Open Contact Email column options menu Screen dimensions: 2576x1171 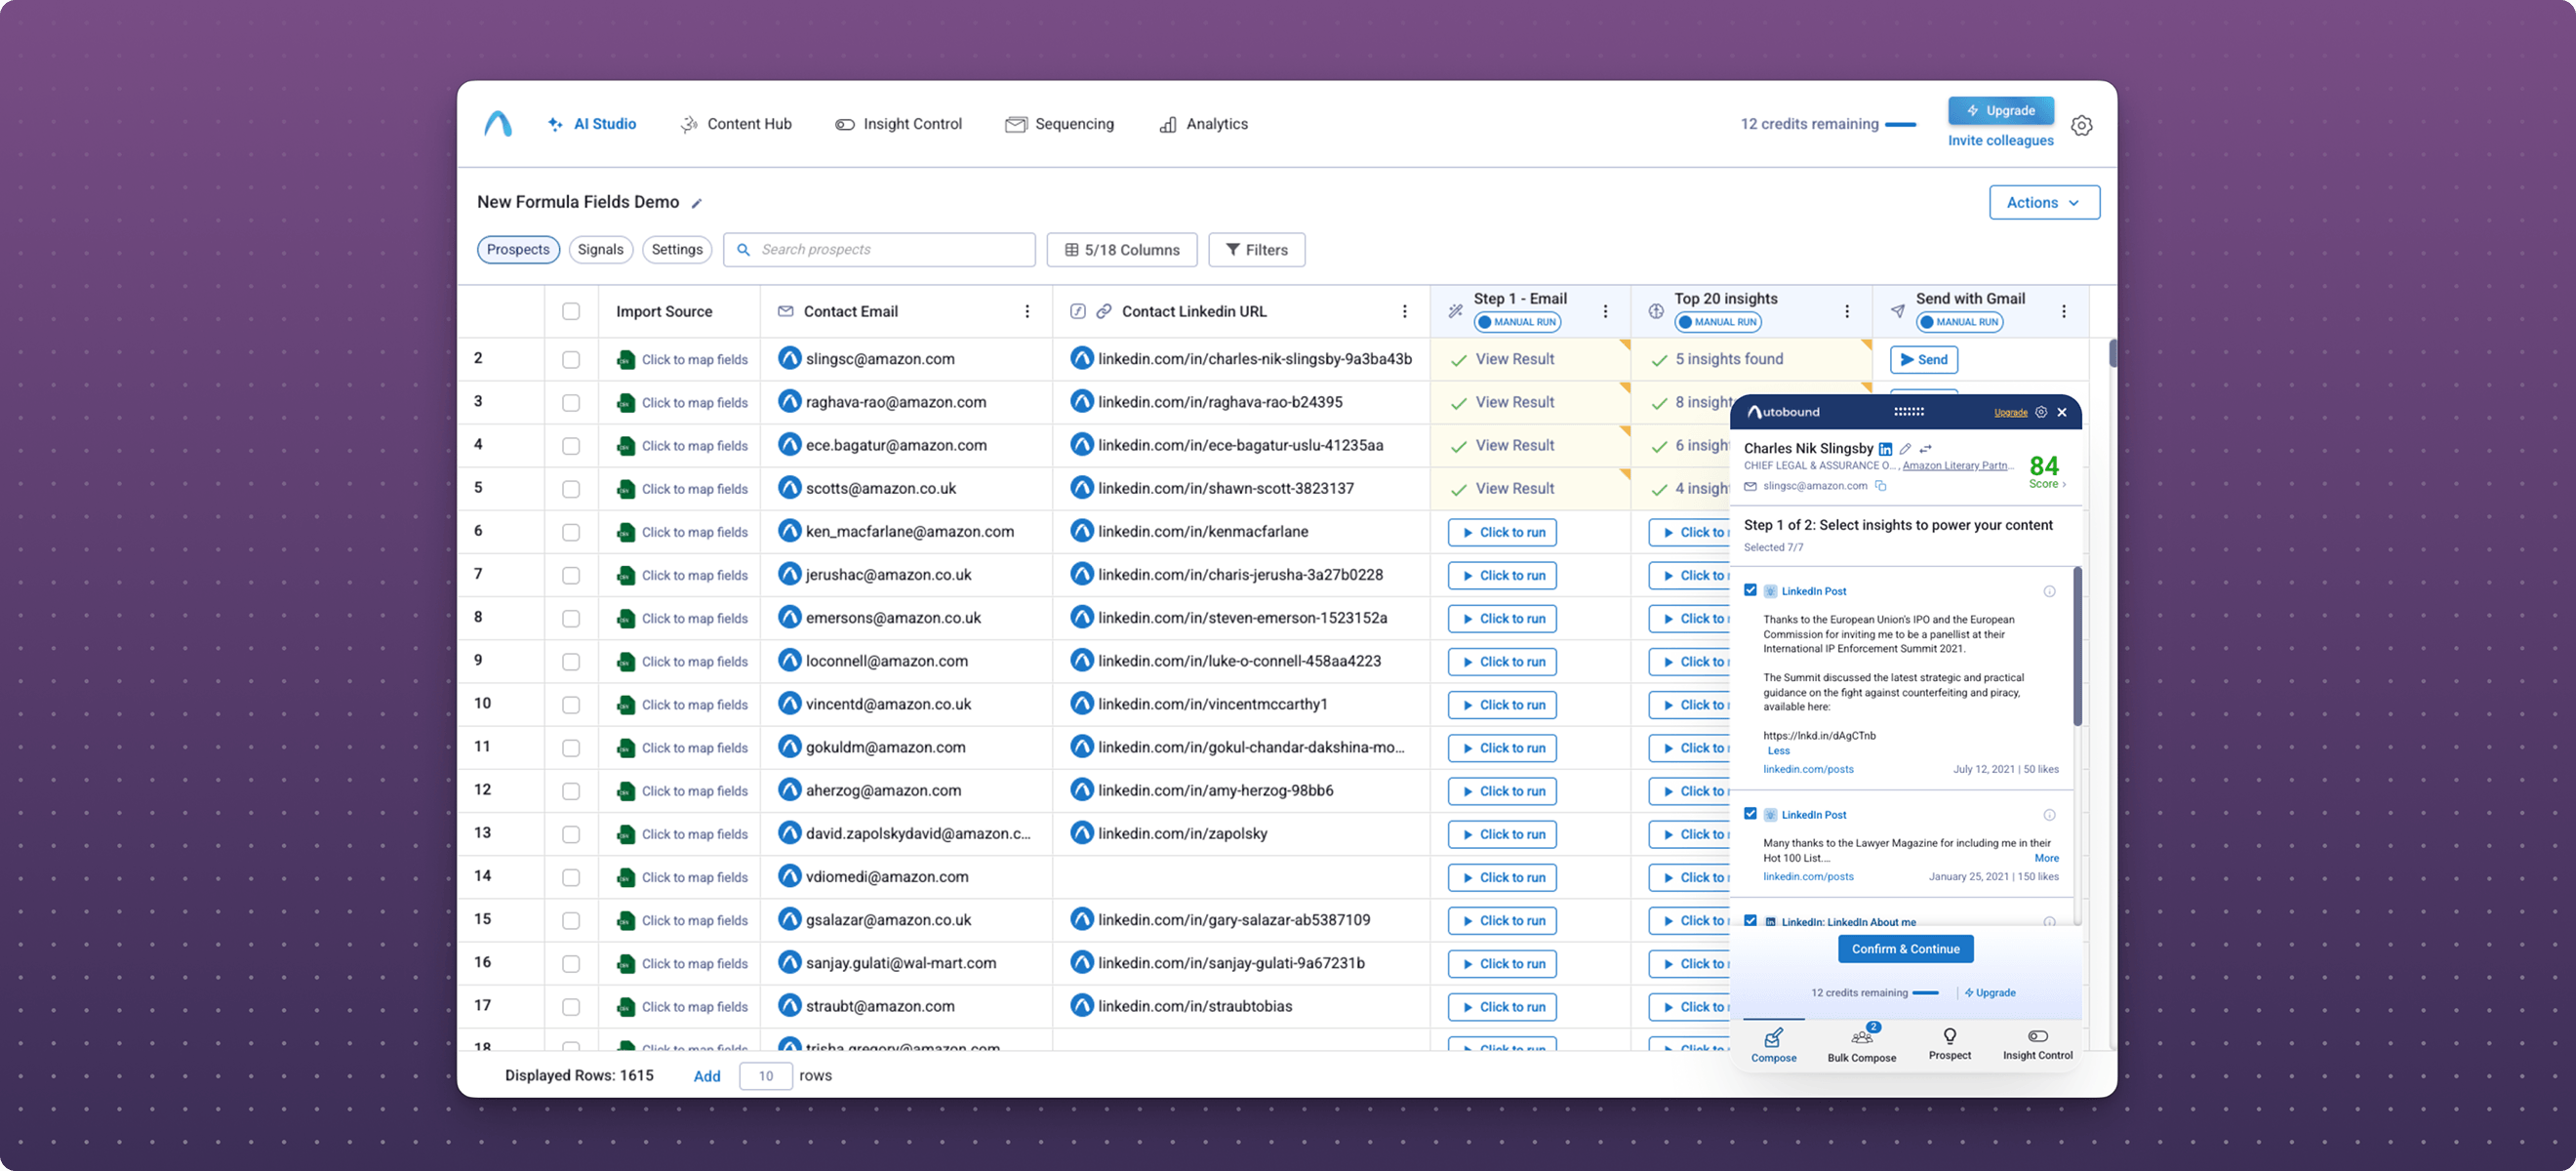tap(1027, 312)
